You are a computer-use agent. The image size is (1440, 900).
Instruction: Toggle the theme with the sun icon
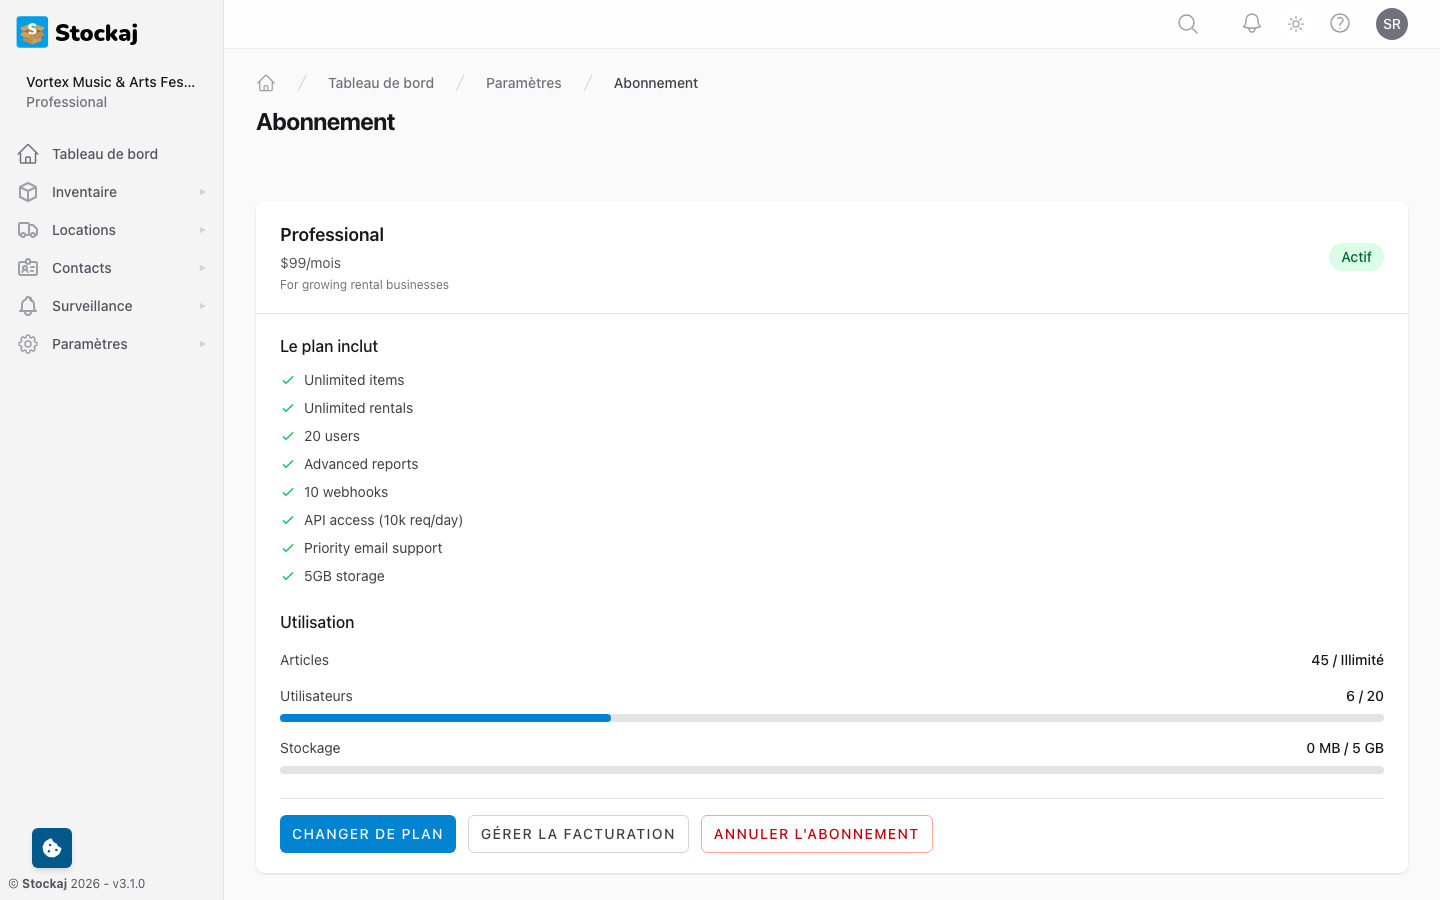(1295, 23)
